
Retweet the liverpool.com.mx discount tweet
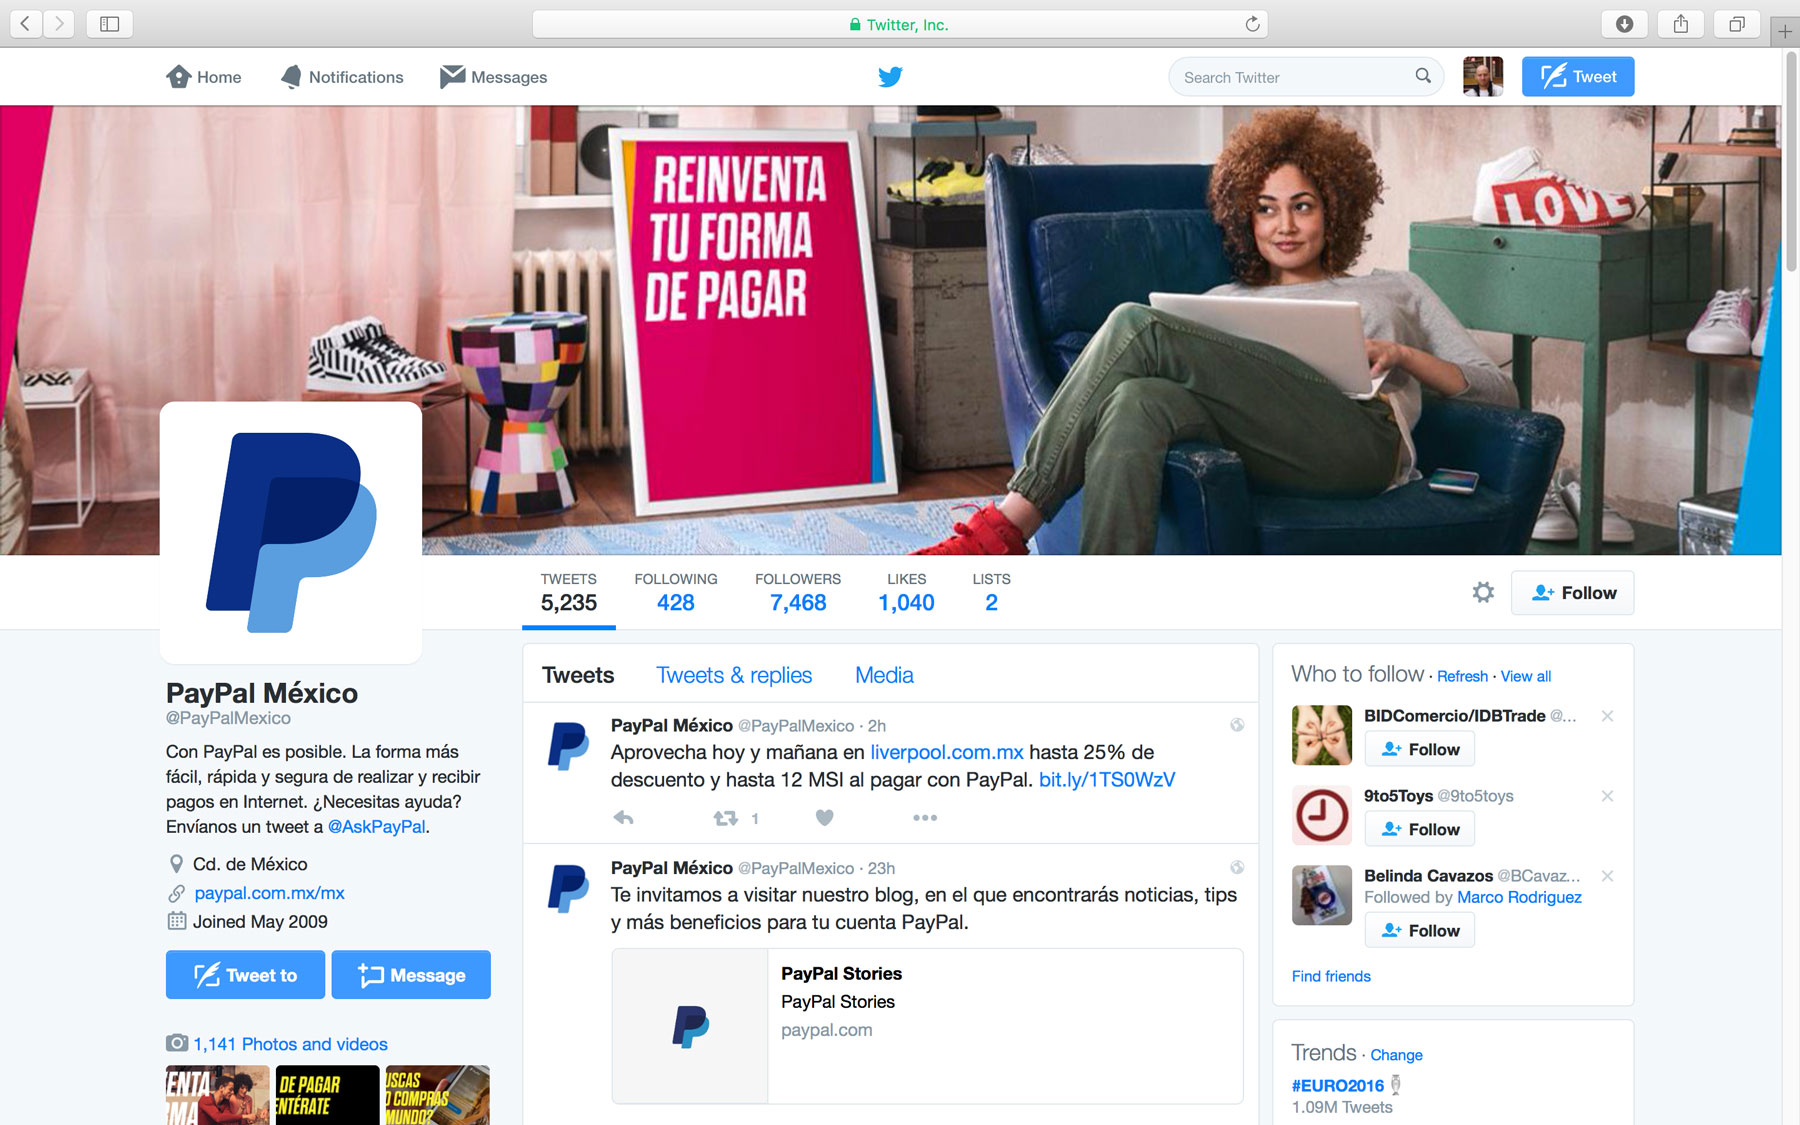(726, 818)
